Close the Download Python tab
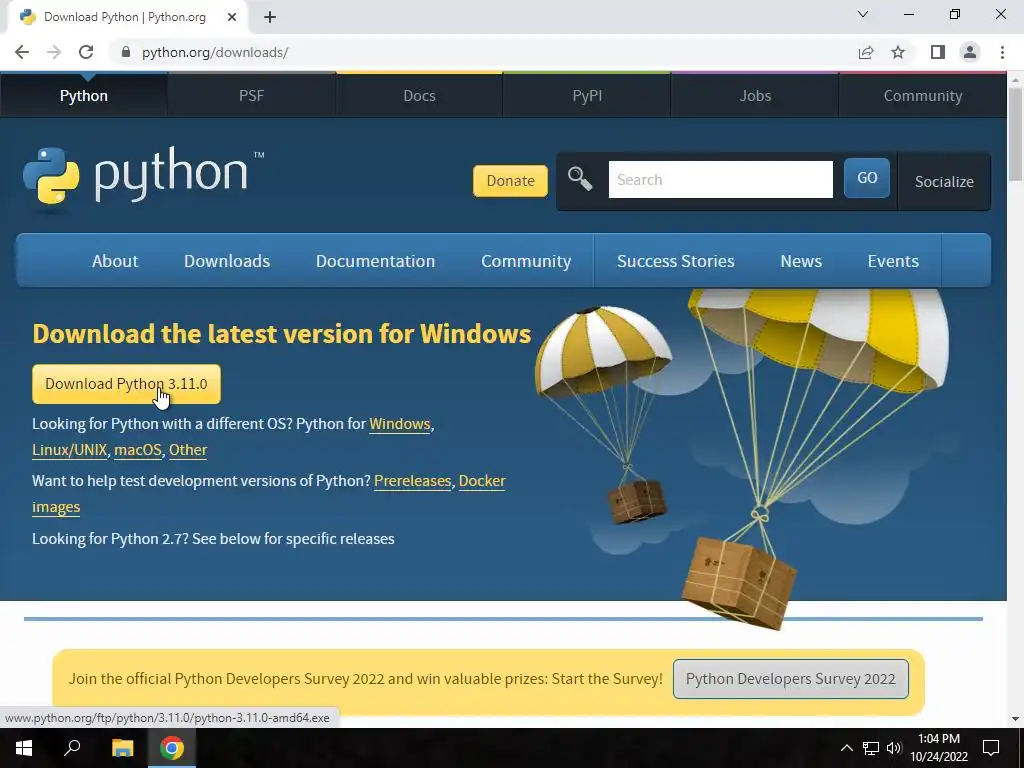The width and height of the screenshot is (1024, 768). [x=232, y=17]
